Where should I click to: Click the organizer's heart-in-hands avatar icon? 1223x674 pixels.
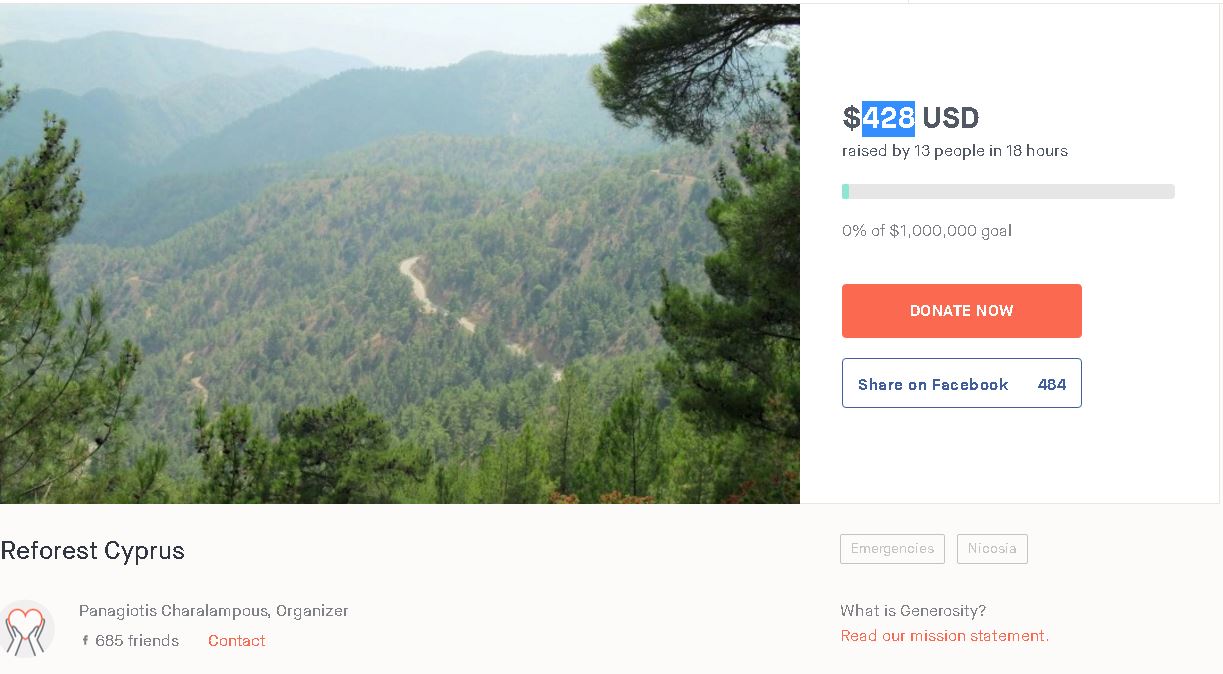pos(26,629)
